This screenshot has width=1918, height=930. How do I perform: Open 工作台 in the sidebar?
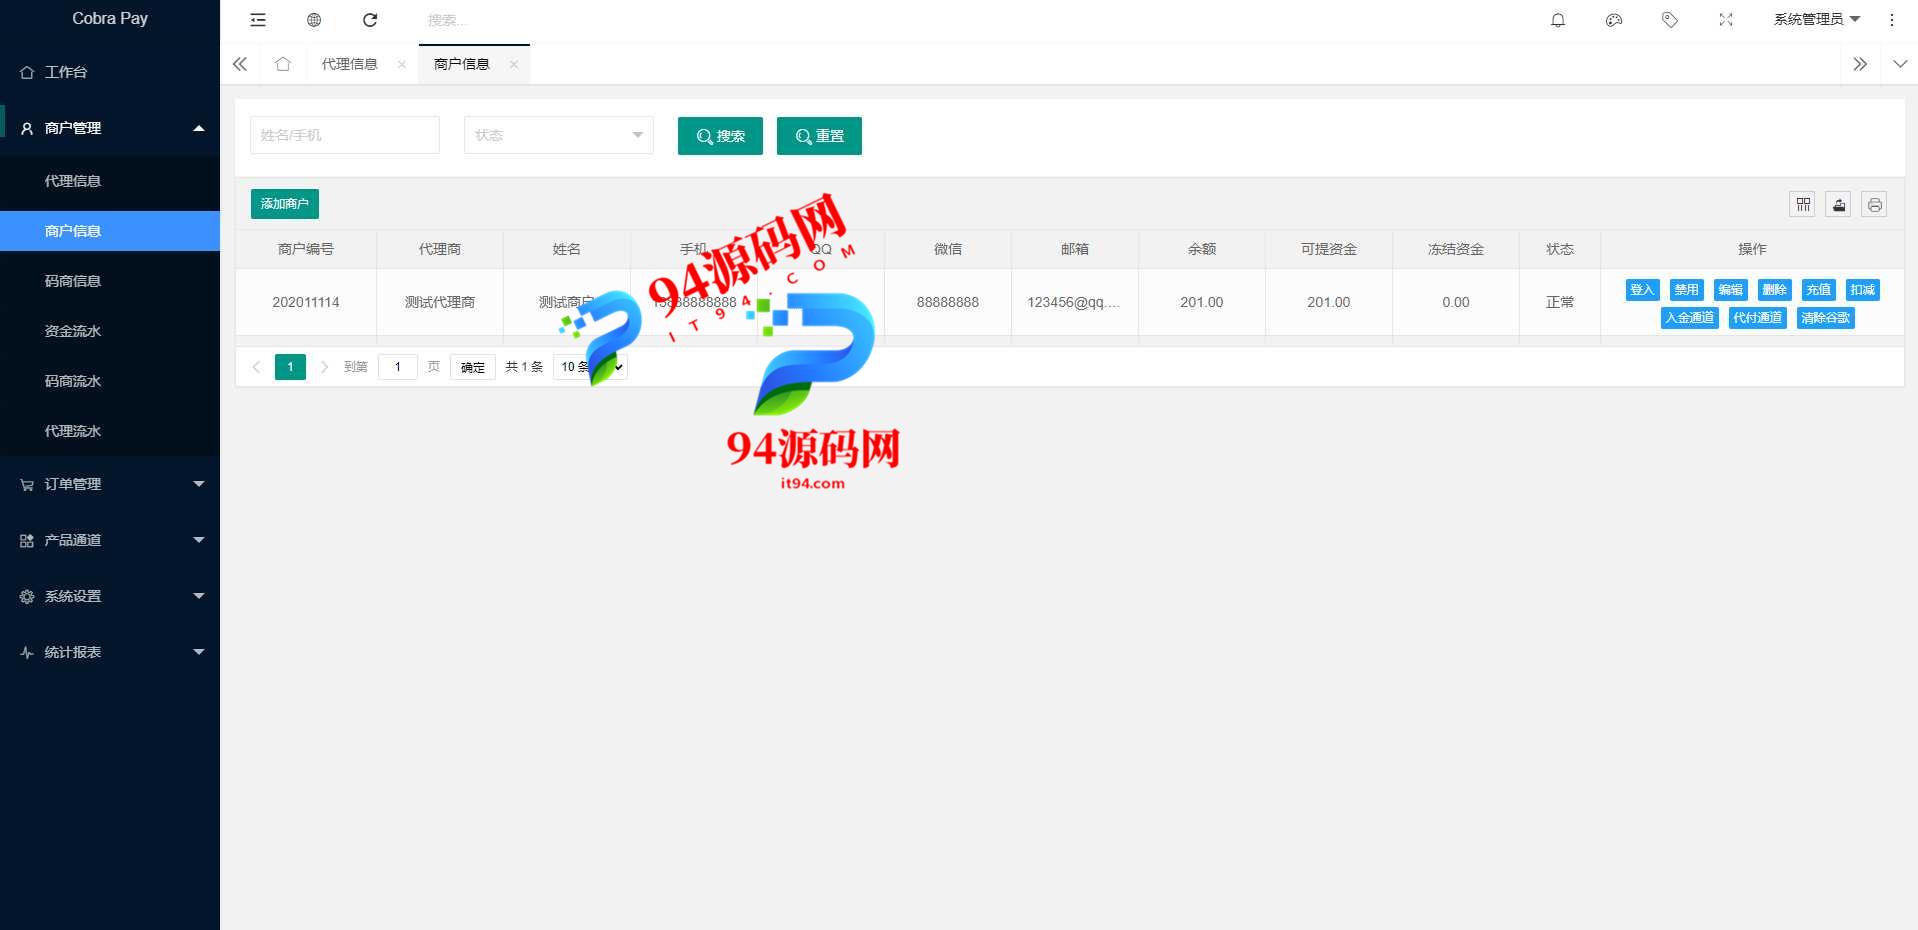coord(110,72)
